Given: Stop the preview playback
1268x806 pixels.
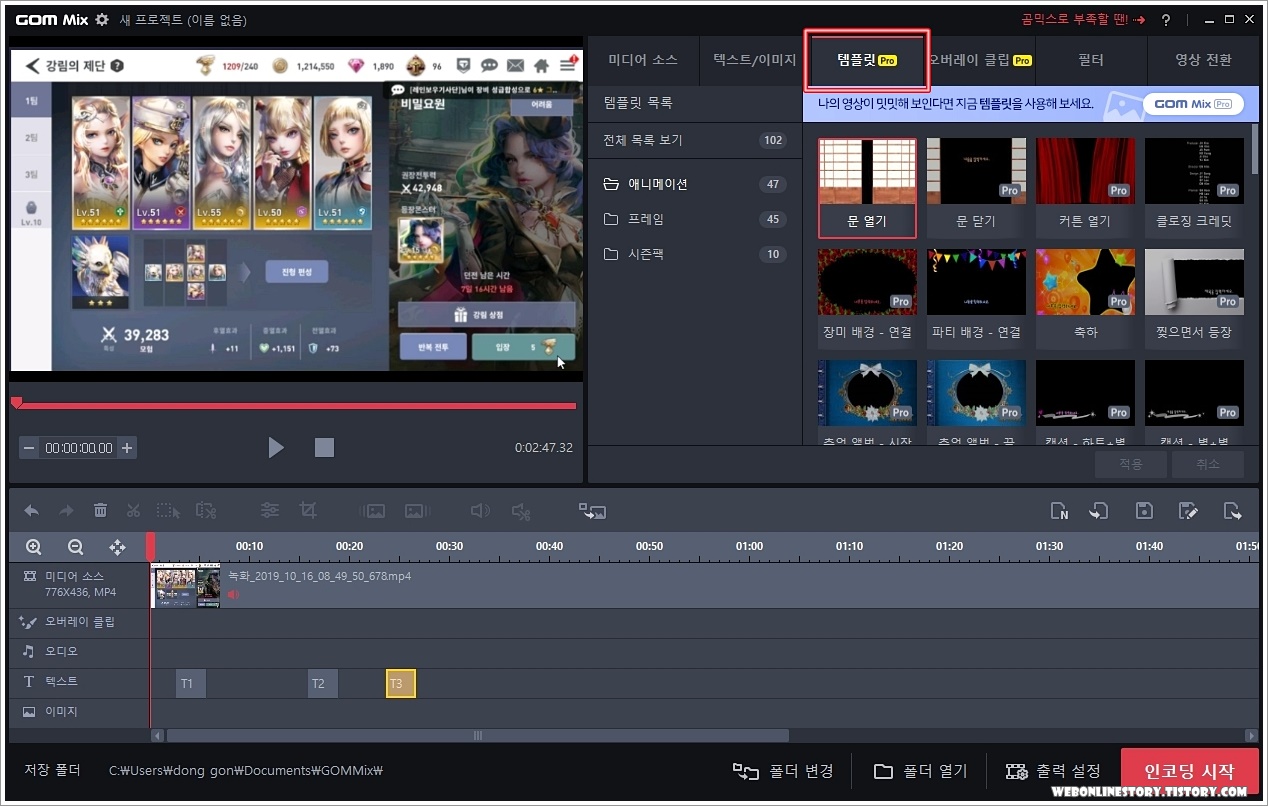Looking at the screenshot, I should (x=324, y=447).
